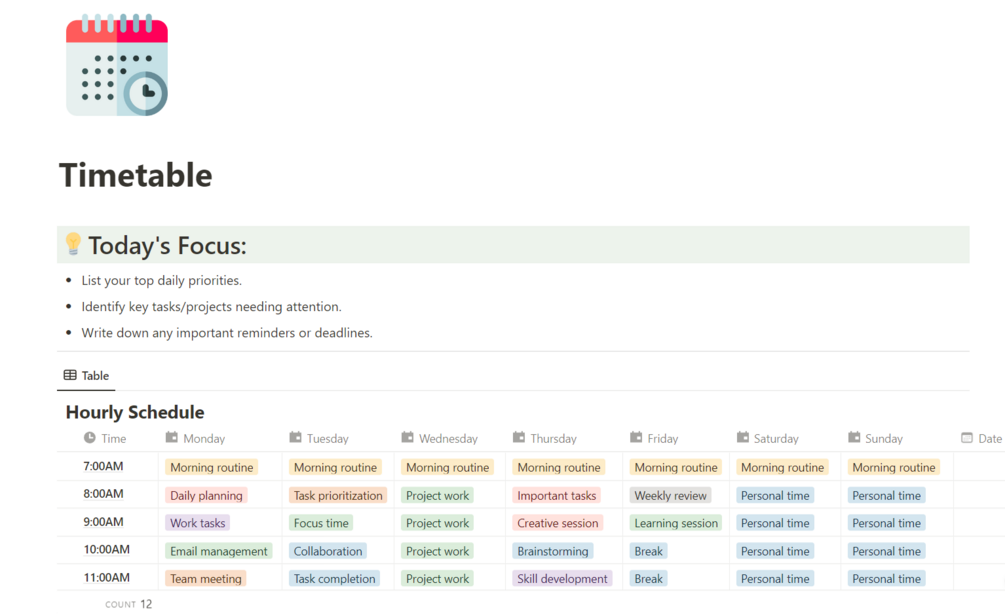Click the icon in the Date column header
The image size is (1005, 615).
click(x=967, y=438)
